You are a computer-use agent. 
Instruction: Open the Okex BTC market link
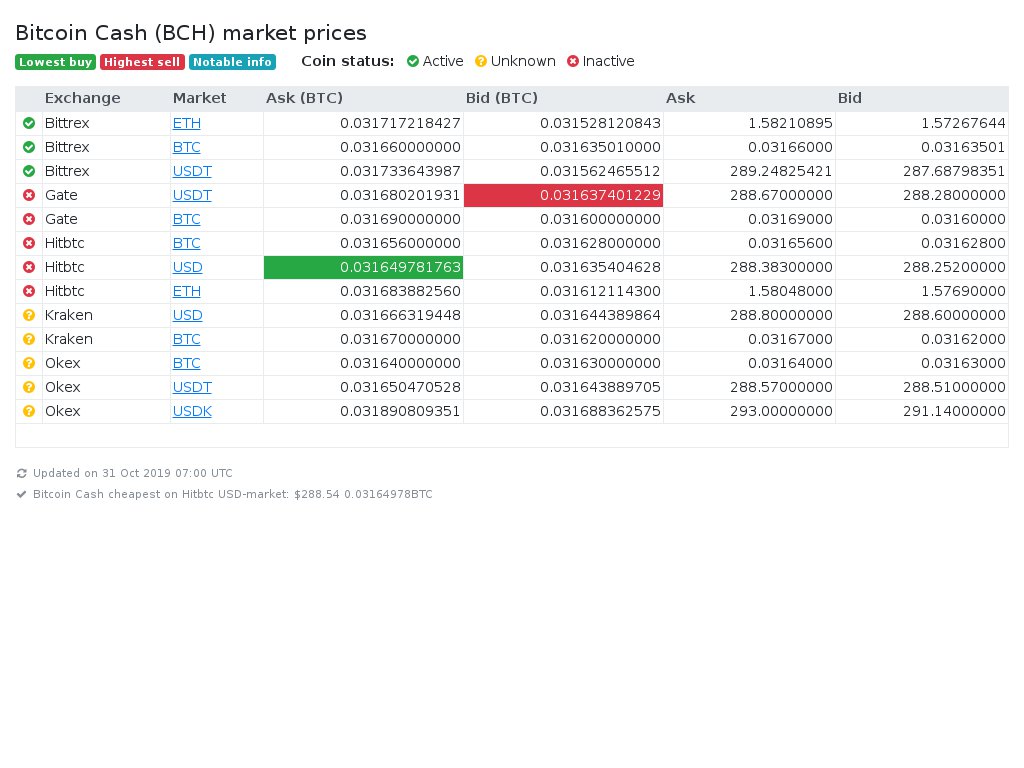[x=186, y=363]
